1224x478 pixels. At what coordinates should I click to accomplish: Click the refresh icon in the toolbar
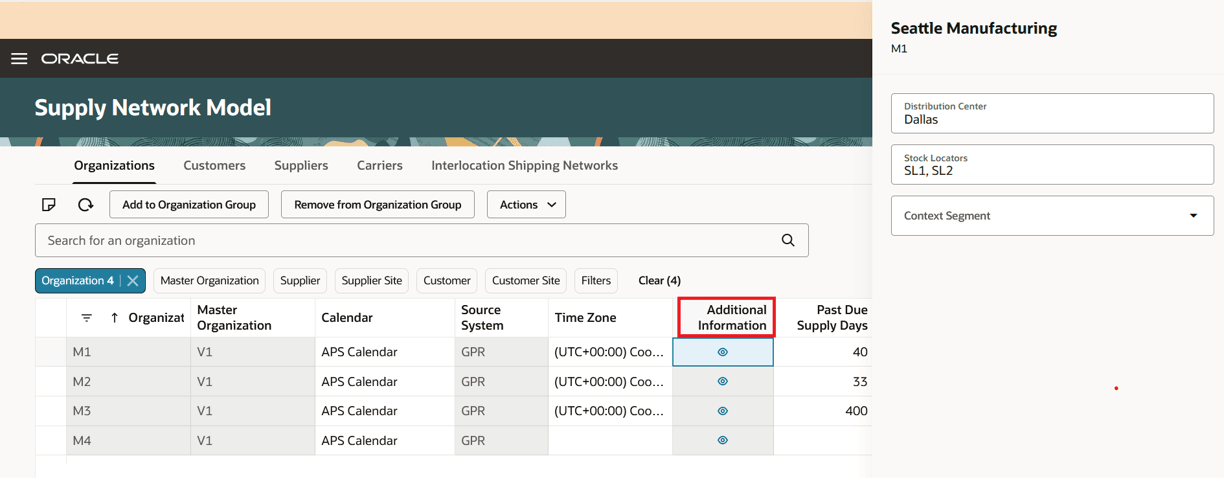85,205
